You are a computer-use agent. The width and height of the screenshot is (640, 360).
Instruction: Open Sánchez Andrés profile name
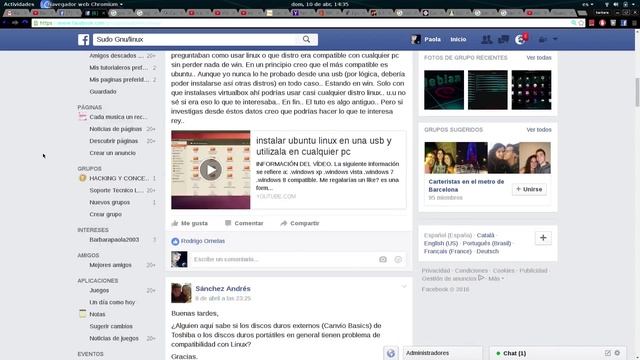click(x=223, y=289)
